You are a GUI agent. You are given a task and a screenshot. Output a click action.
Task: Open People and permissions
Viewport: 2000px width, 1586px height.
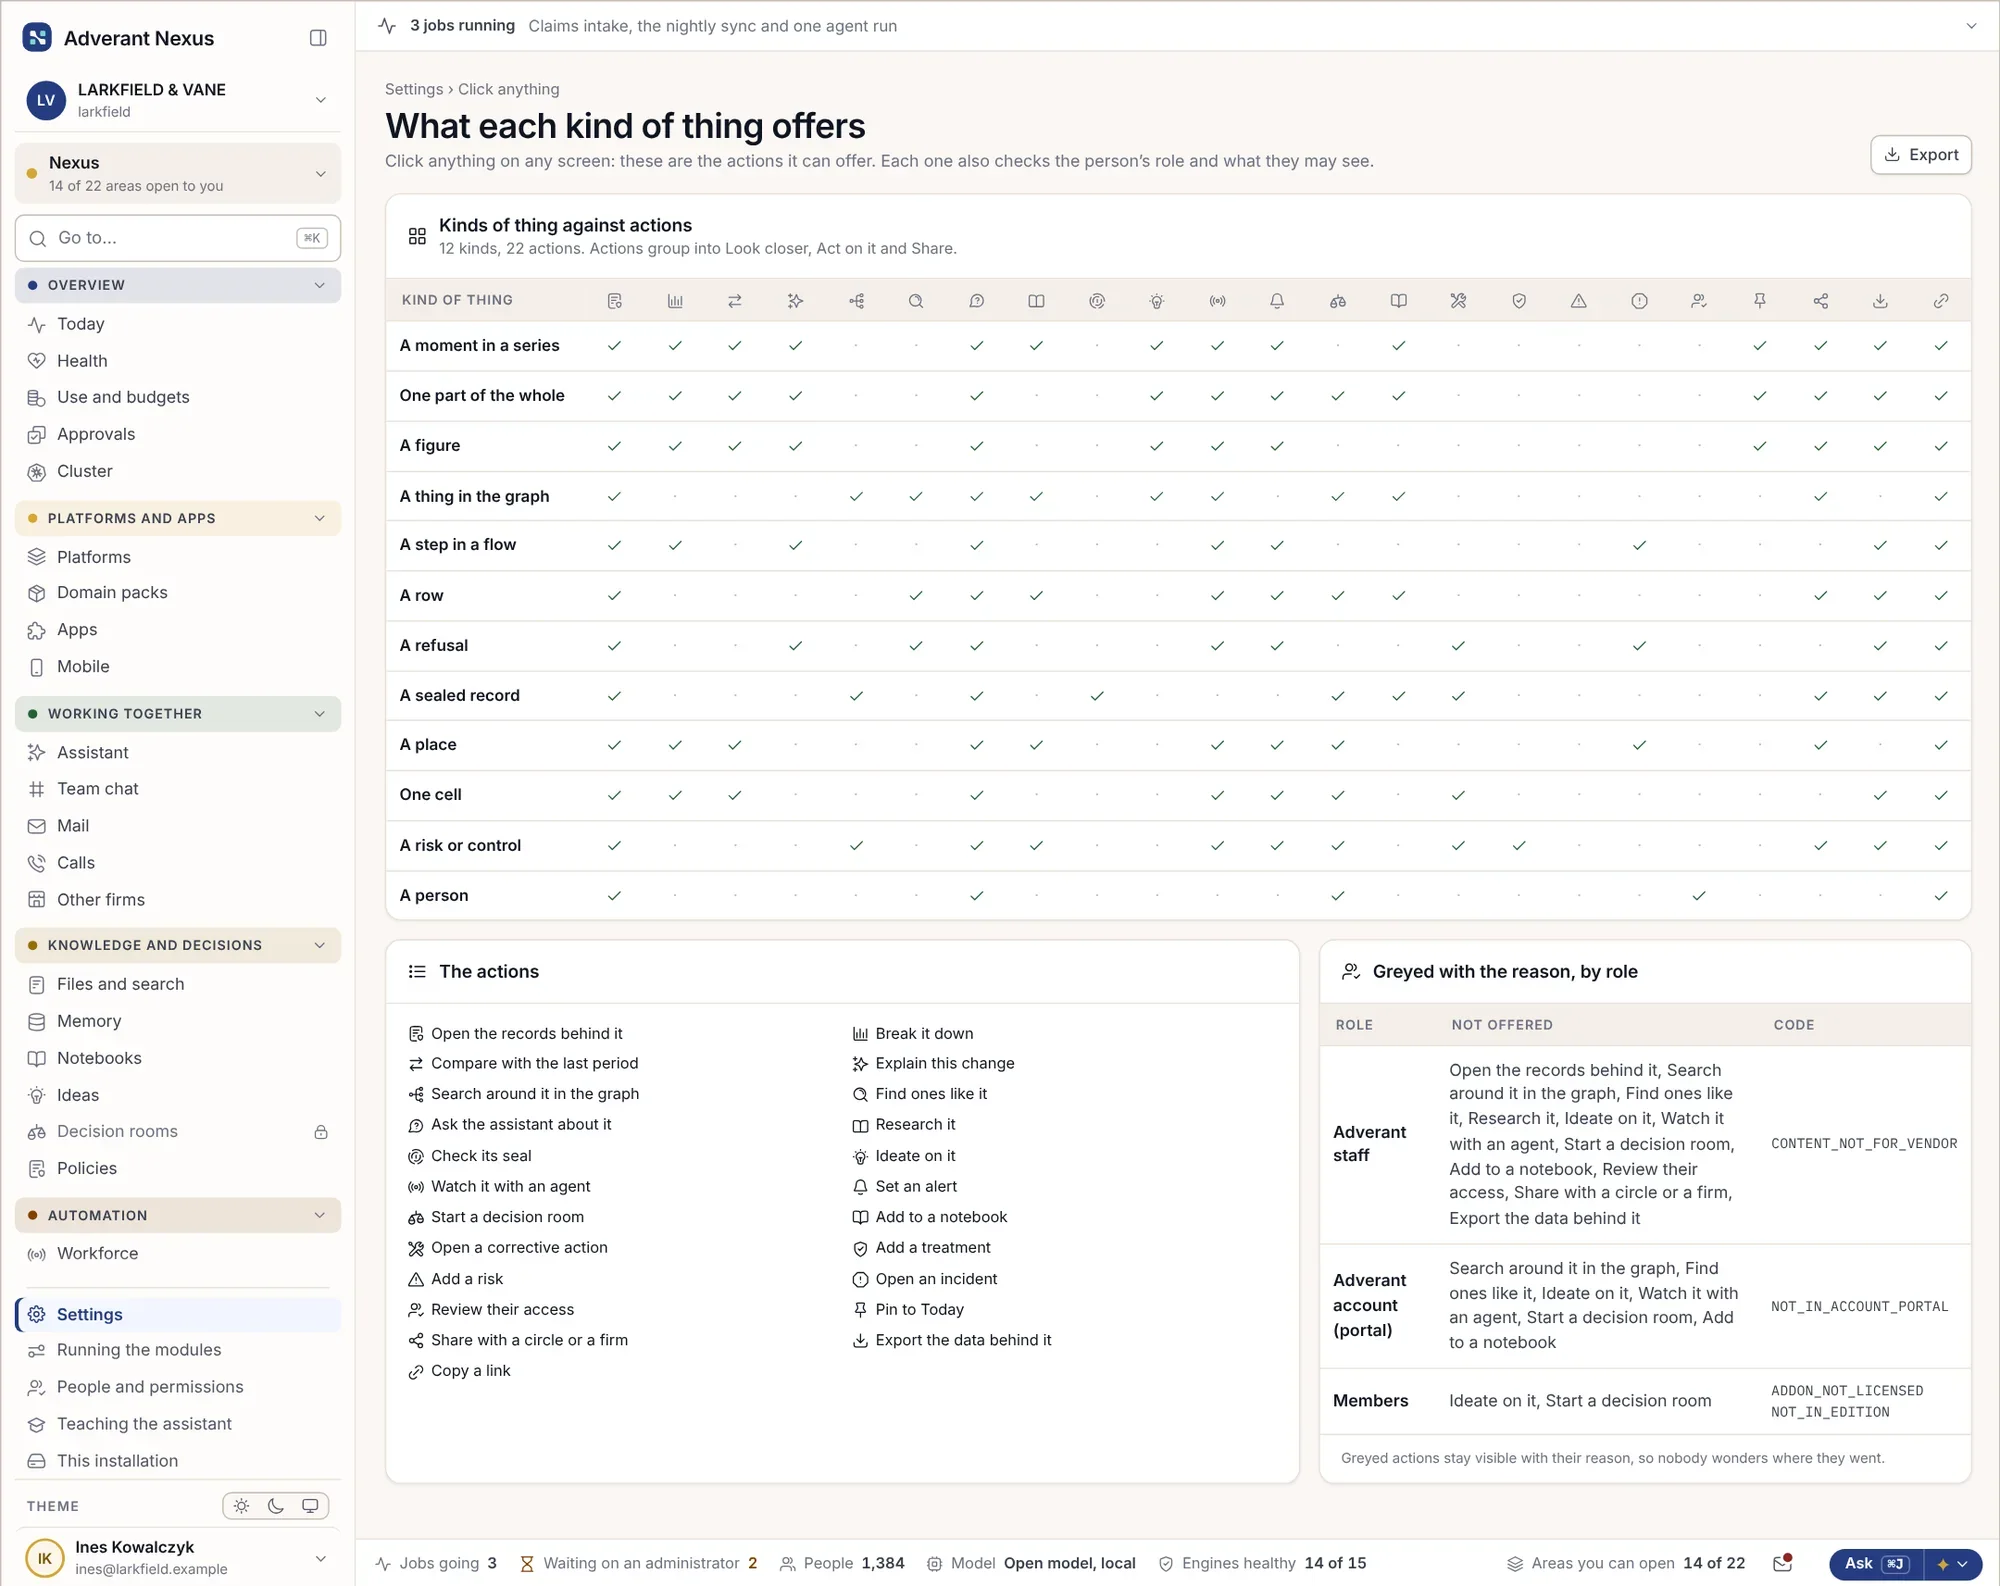(x=178, y=1387)
